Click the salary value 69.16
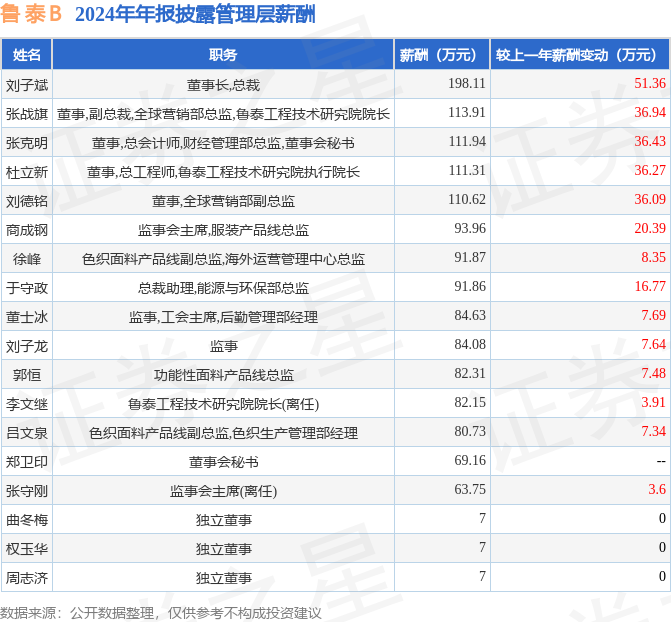Viewport: 671px width, 622px height. (470, 460)
